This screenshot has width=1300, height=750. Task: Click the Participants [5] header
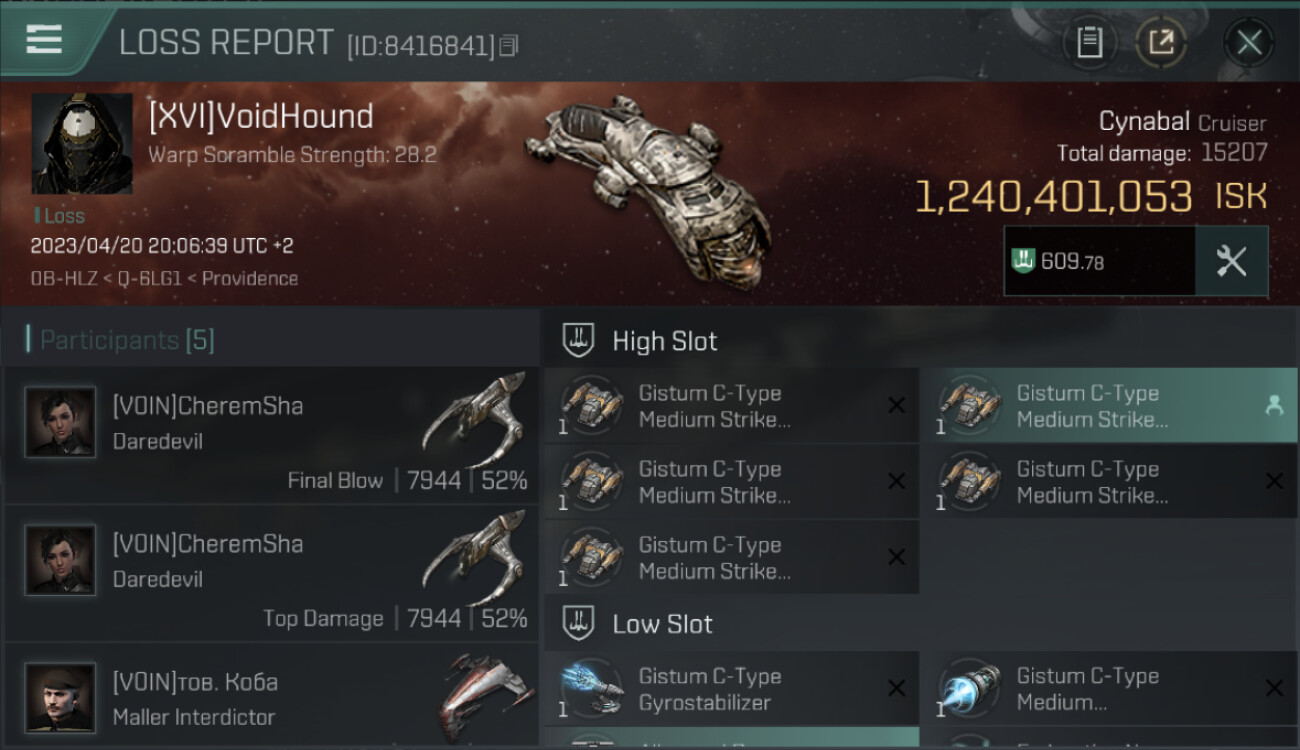click(126, 340)
